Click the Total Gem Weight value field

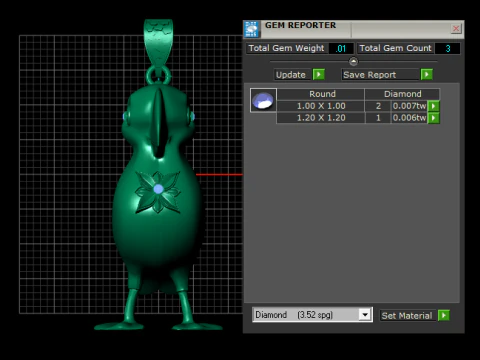click(341, 49)
